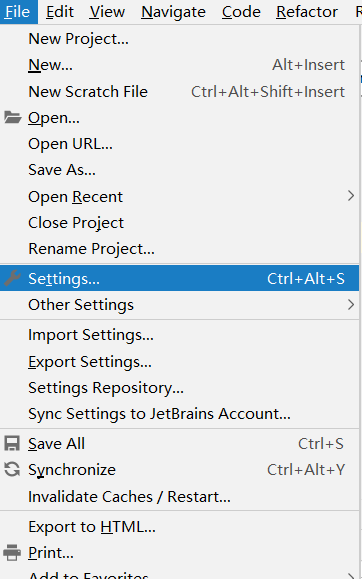Click the printer icon beside Print
Viewport: 362px width, 579px height.
pos(12,553)
